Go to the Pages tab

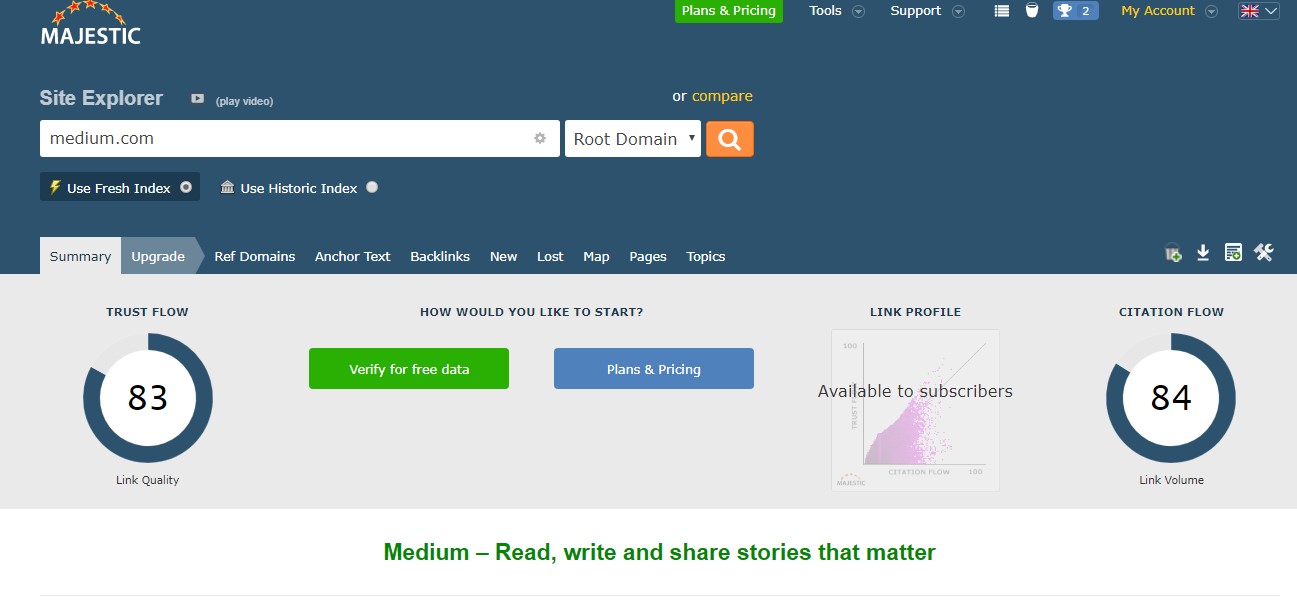[648, 256]
